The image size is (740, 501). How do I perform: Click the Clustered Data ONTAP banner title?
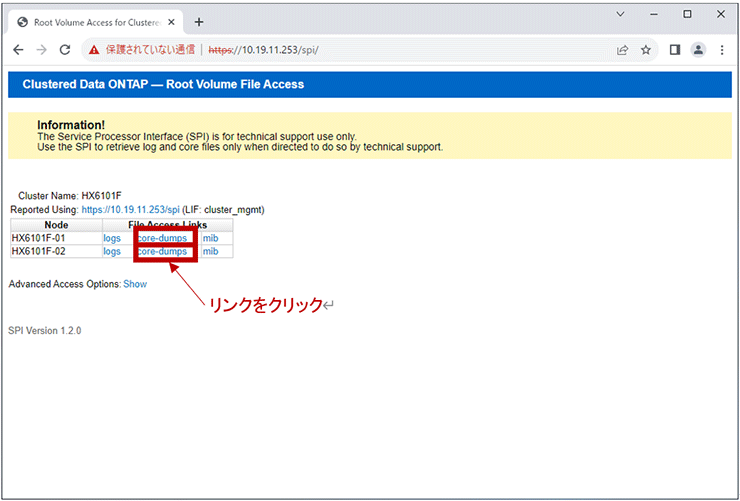pos(163,84)
